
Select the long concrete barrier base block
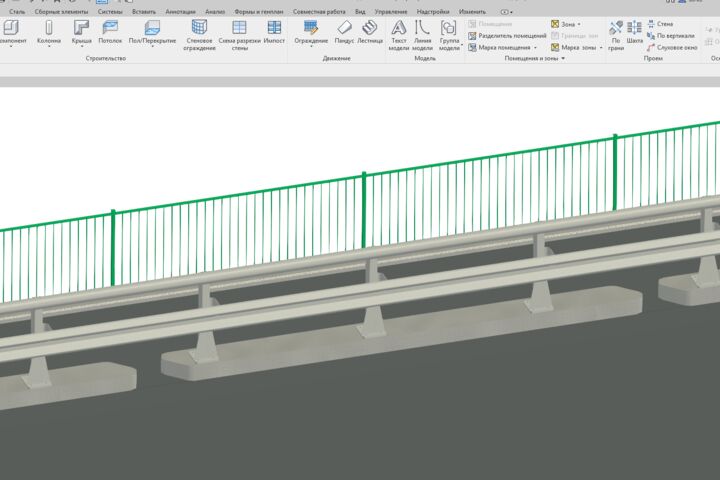tap(402, 332)
